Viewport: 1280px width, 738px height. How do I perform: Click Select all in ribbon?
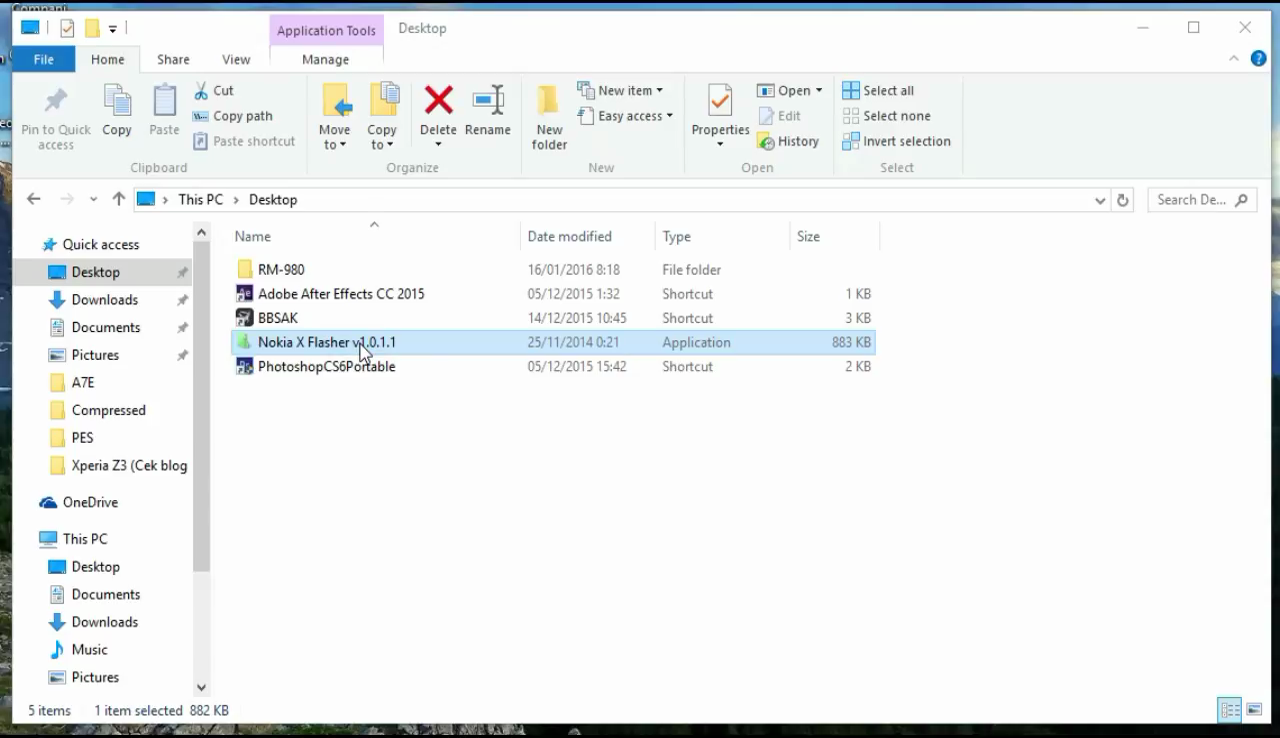coord(878,90)
